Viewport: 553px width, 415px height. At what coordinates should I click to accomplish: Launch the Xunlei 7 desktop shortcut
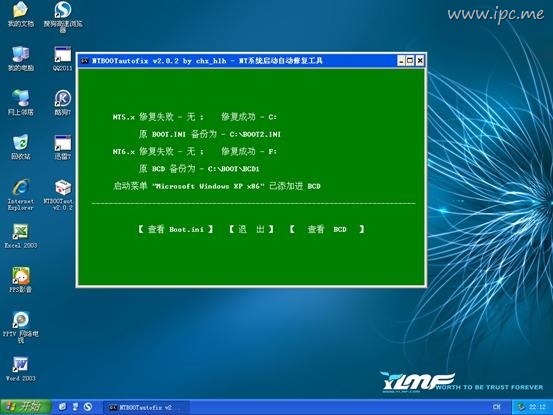click(x=62, y=146)
